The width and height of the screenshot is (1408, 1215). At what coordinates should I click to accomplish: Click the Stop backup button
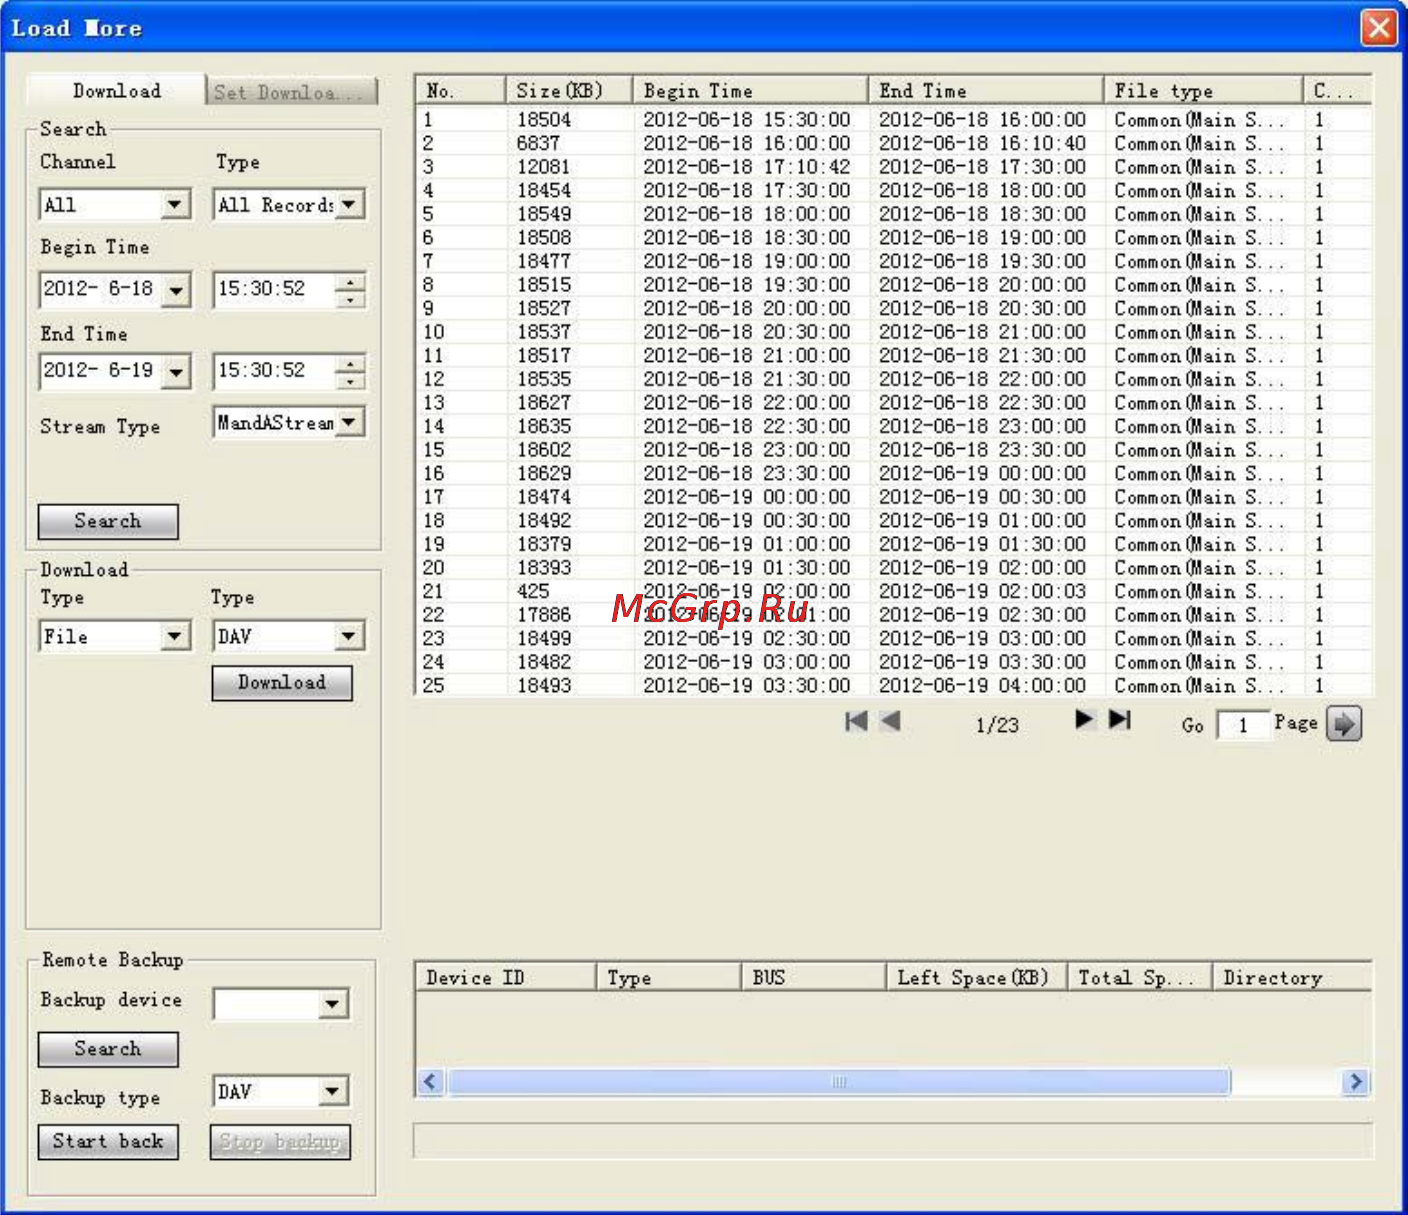280,1142
